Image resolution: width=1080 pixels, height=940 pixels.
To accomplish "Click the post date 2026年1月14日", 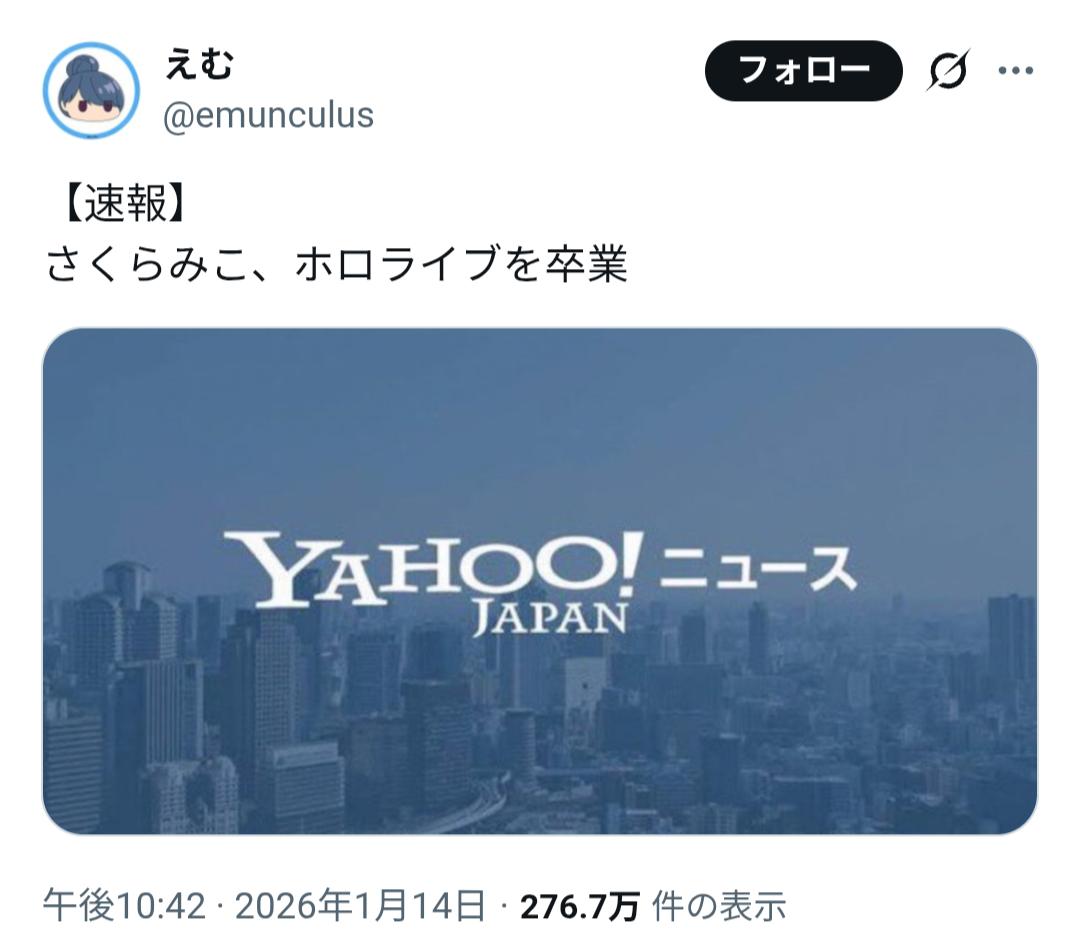I will pyautogui.click(x=360, y=905).
